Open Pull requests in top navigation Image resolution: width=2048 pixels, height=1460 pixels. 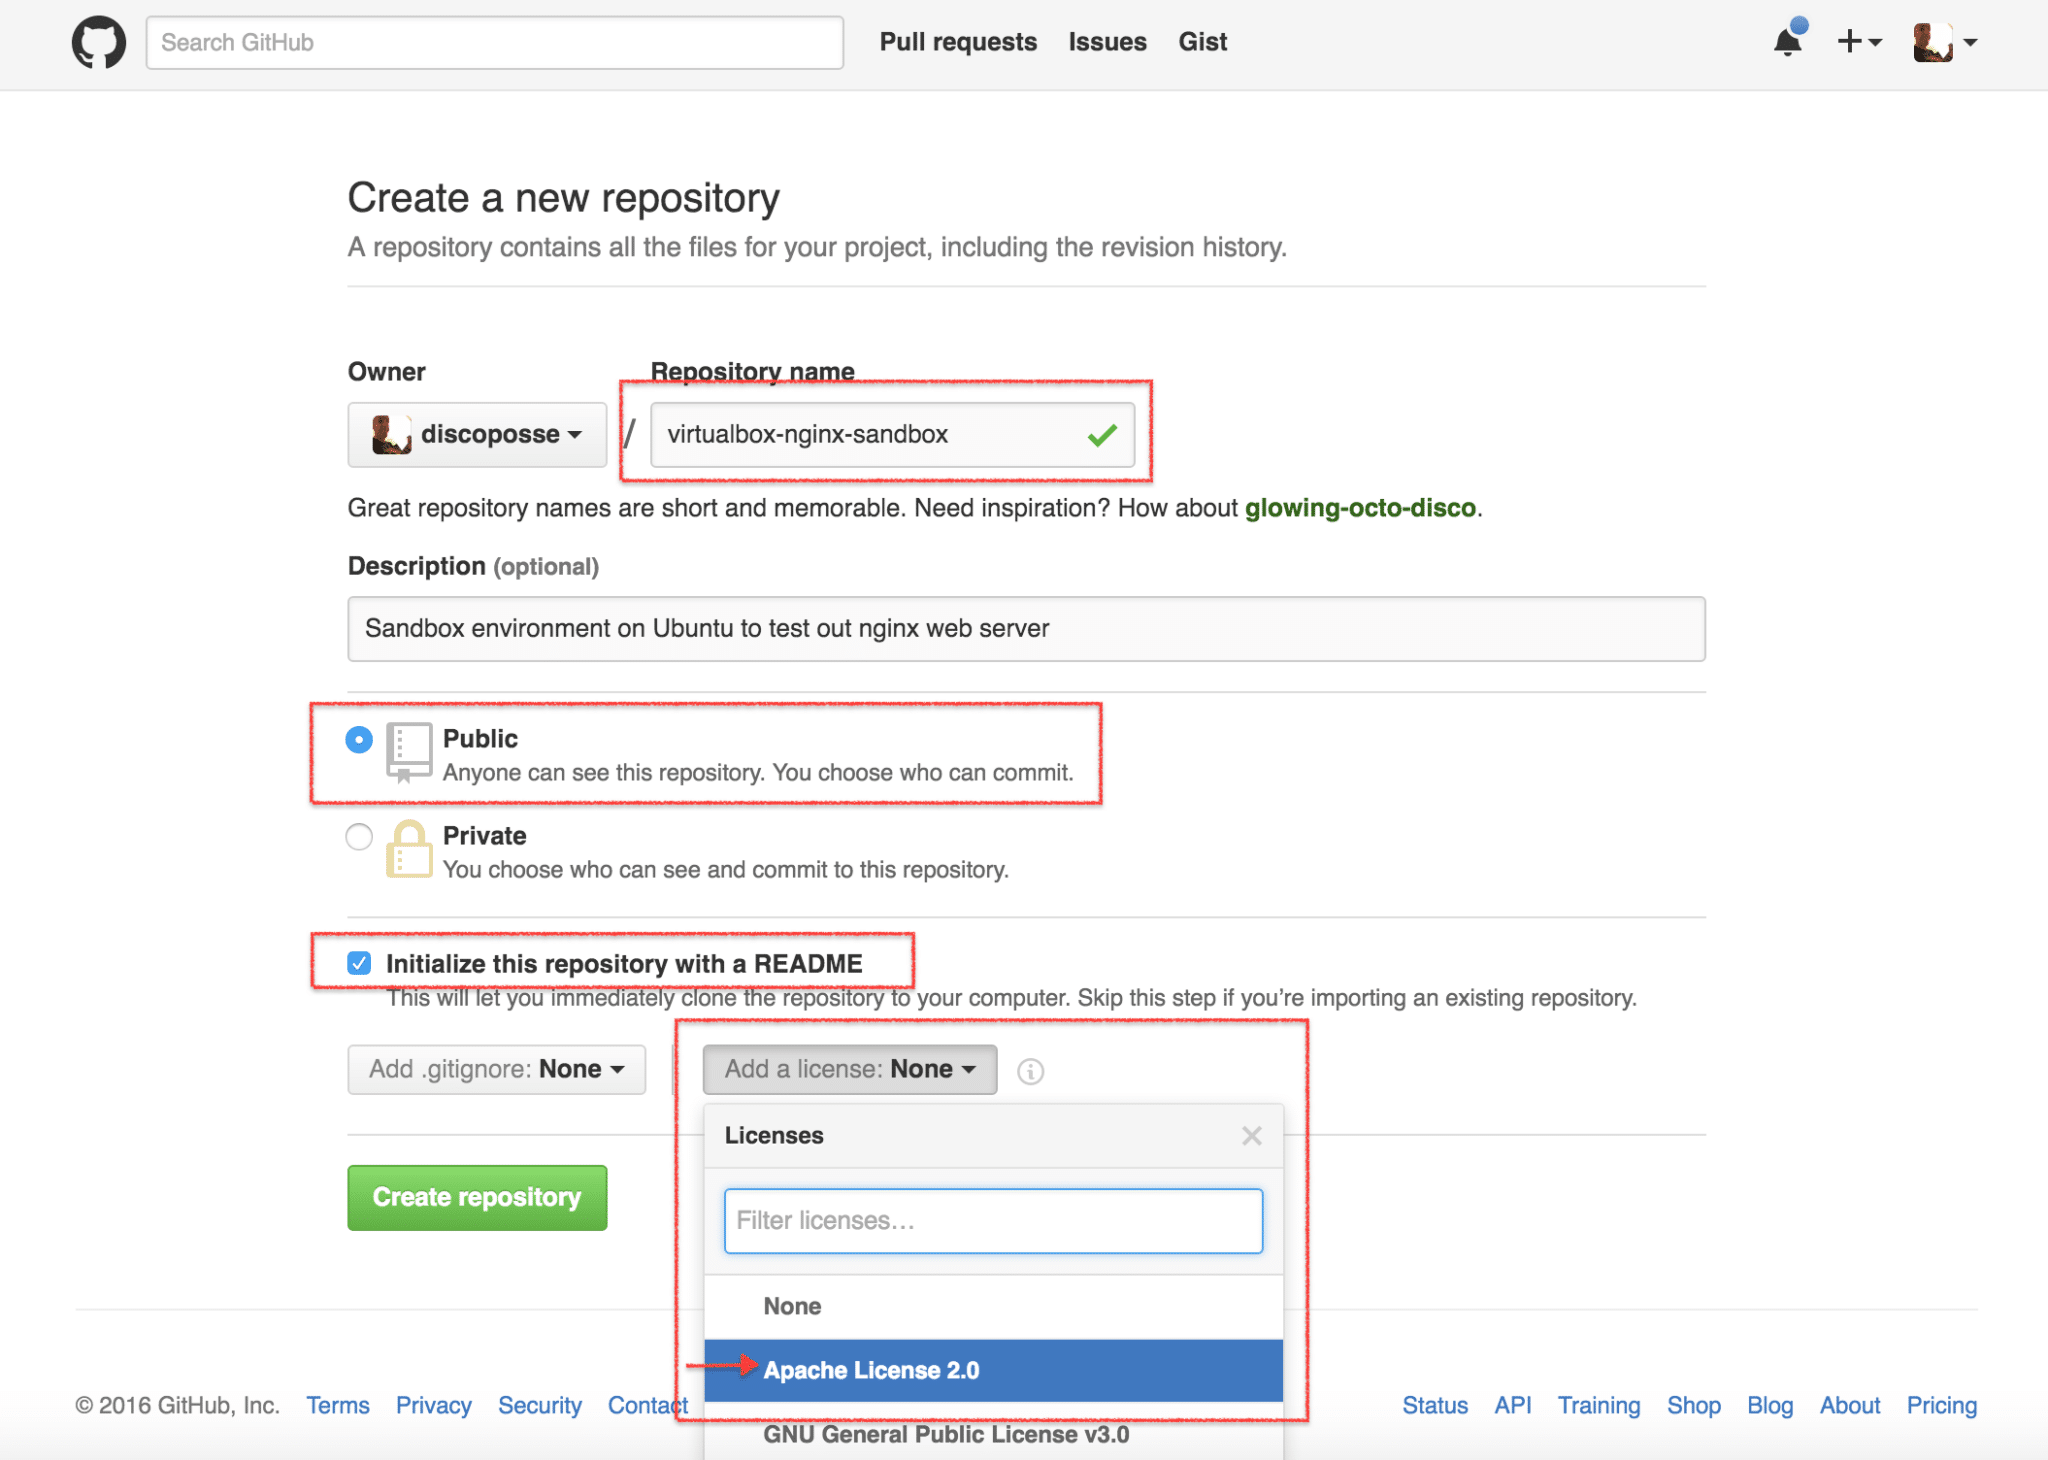point(957,42)
